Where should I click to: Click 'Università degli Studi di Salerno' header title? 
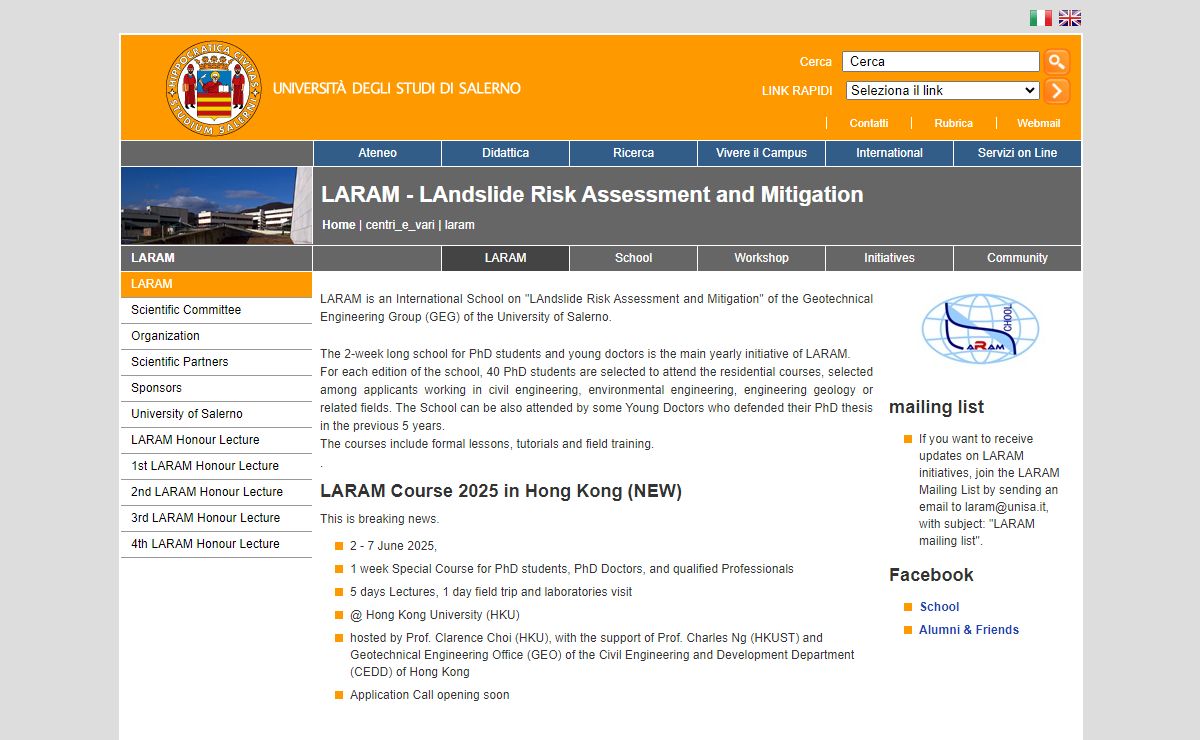tap(397, 88)
